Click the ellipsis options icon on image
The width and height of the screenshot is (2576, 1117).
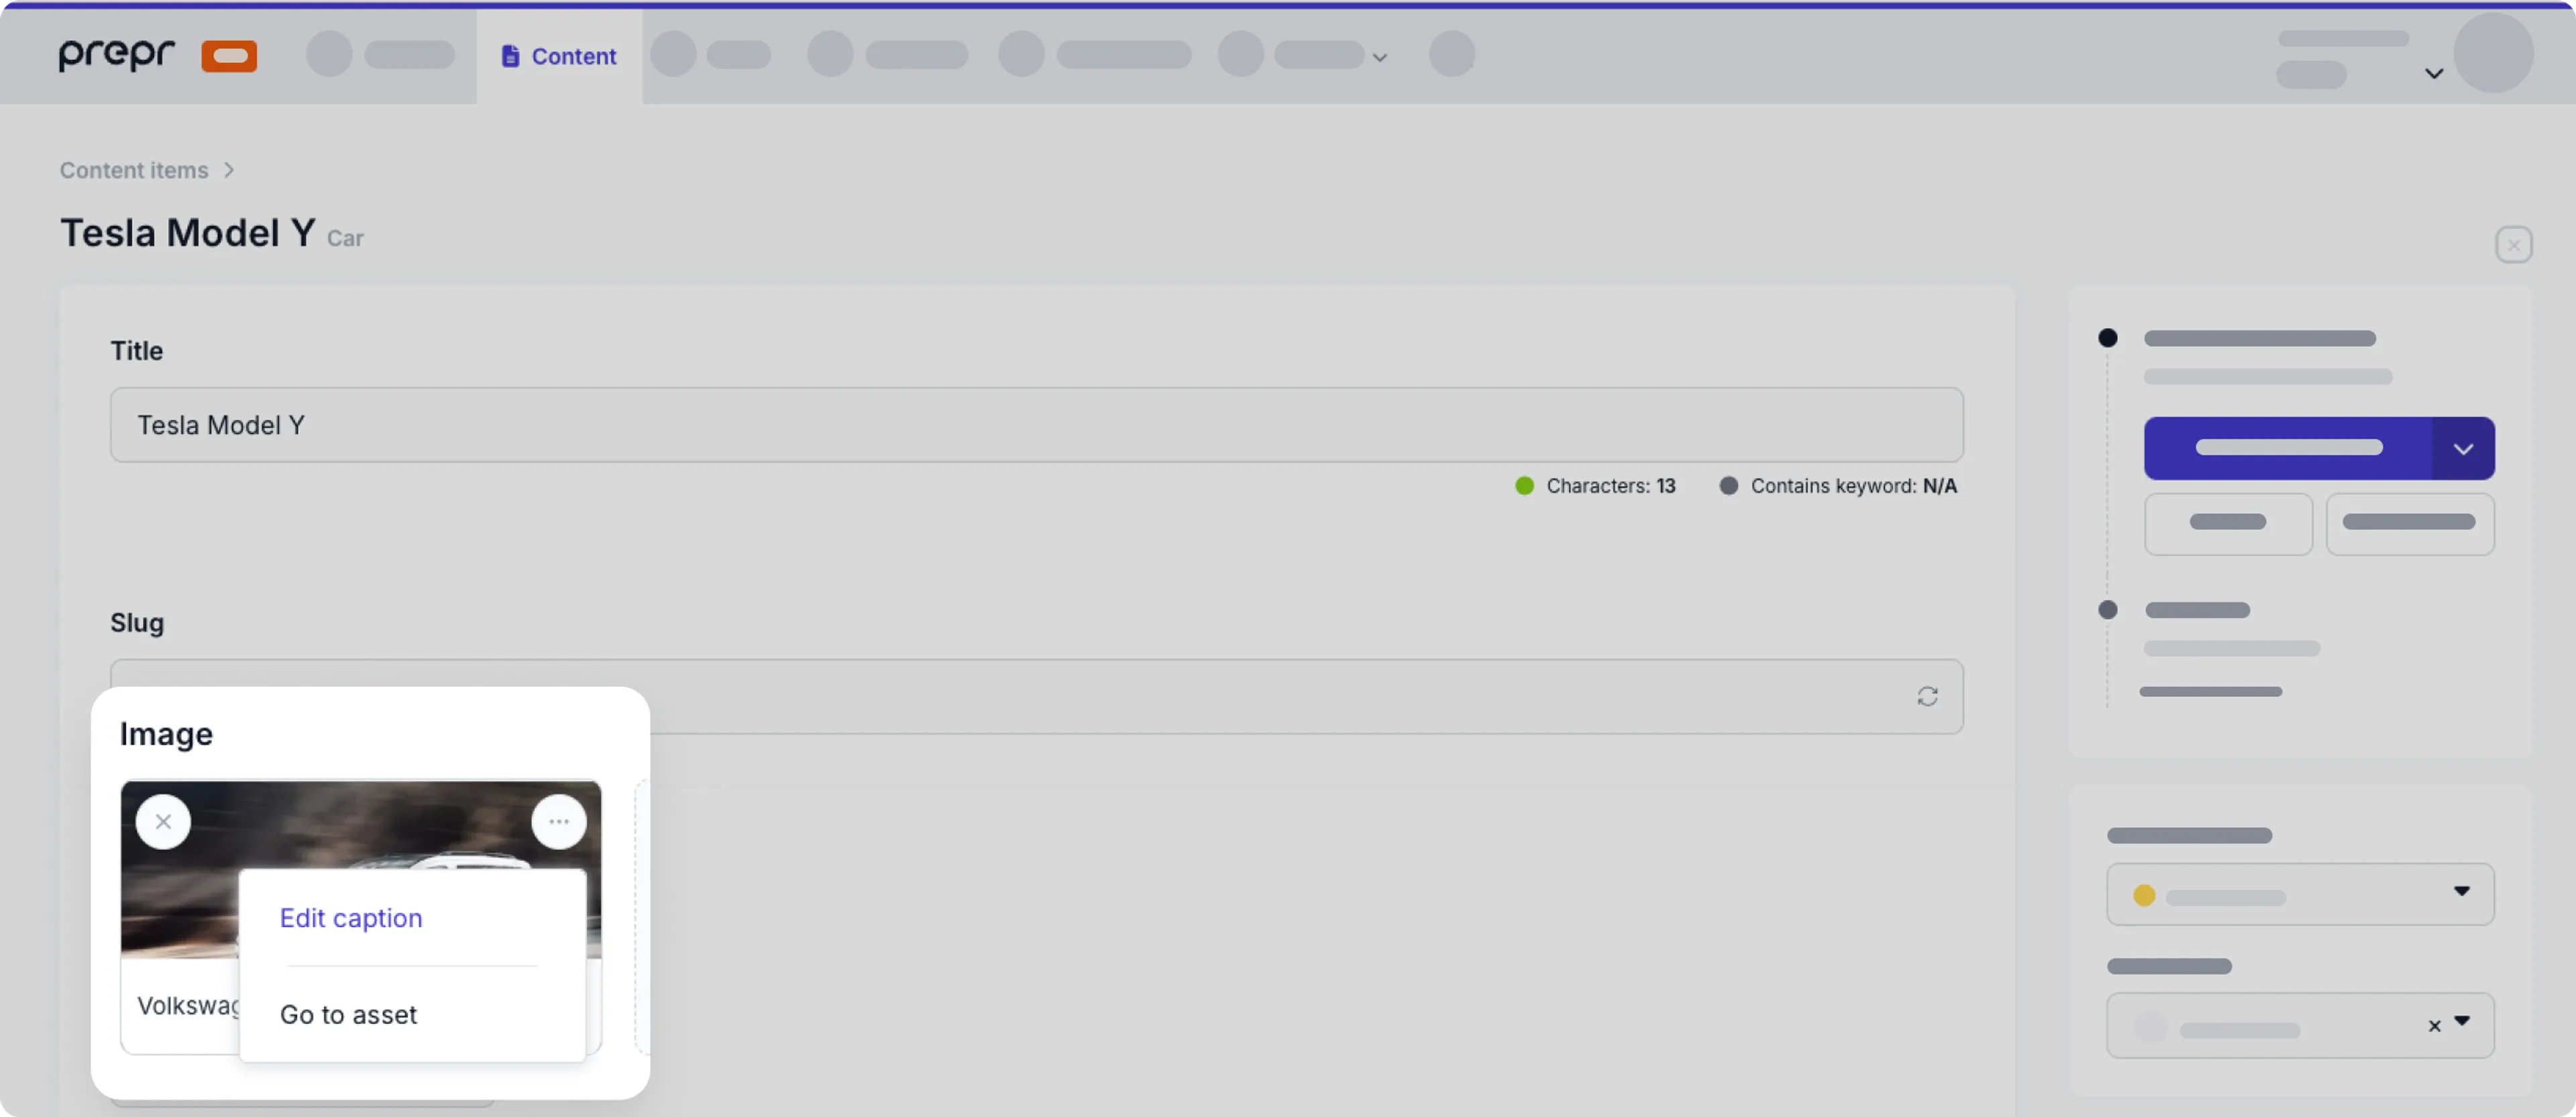[x=559, y=821]
